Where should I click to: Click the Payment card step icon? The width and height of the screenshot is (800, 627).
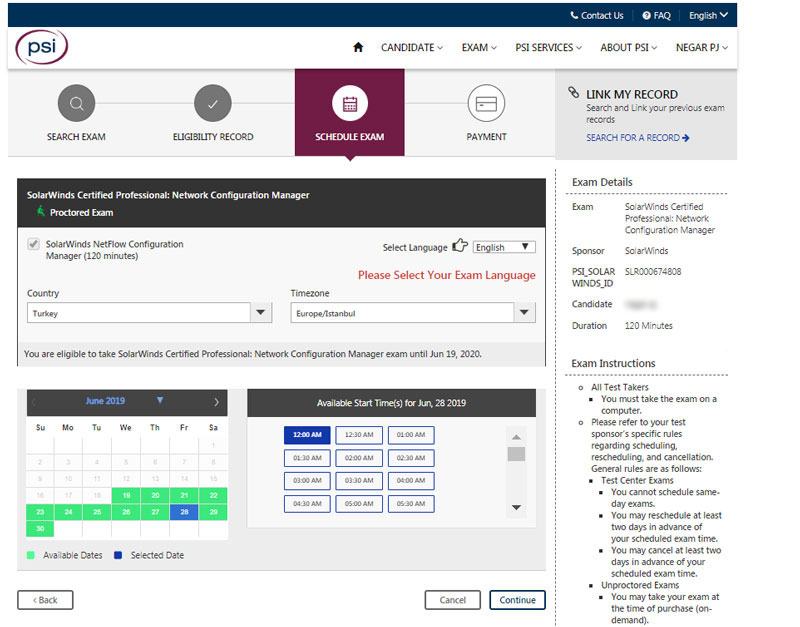click(486, 103)
